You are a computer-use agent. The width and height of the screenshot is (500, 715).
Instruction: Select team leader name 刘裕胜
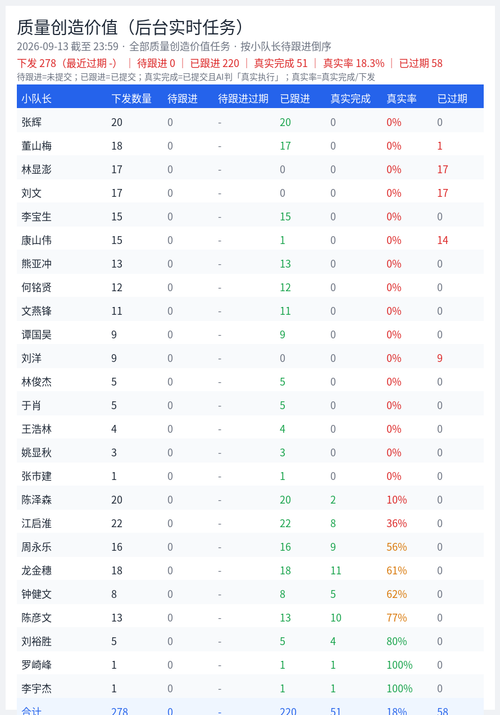coord(36,642)
